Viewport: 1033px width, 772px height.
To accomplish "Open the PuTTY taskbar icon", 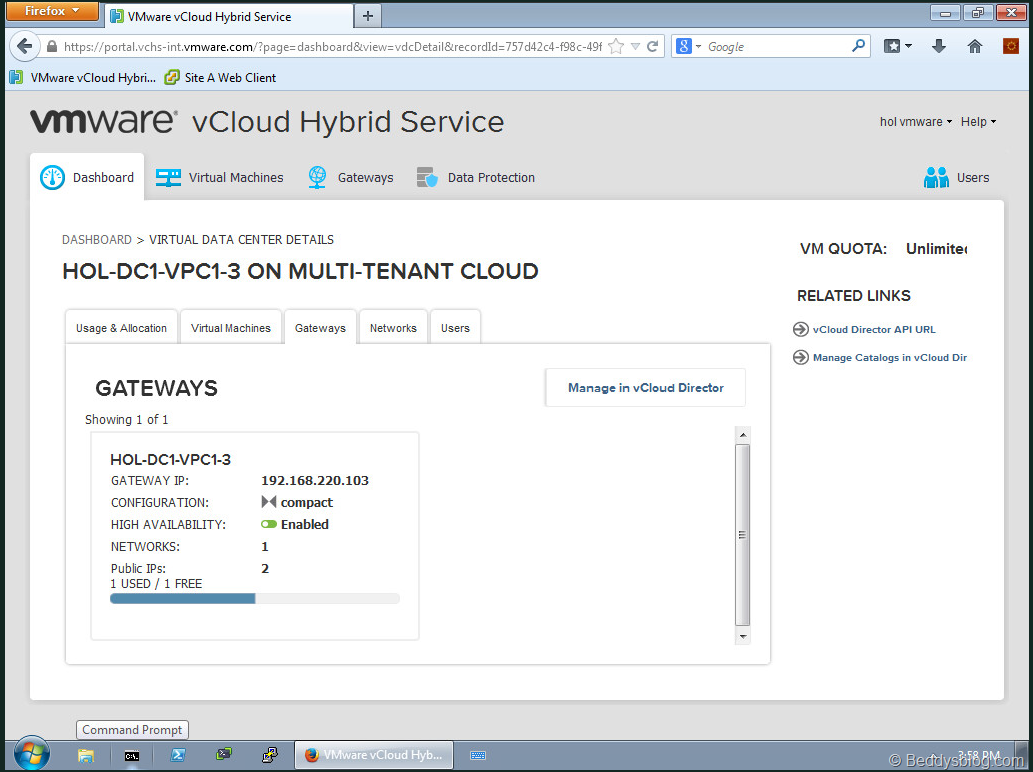I will tap(269, 755).
